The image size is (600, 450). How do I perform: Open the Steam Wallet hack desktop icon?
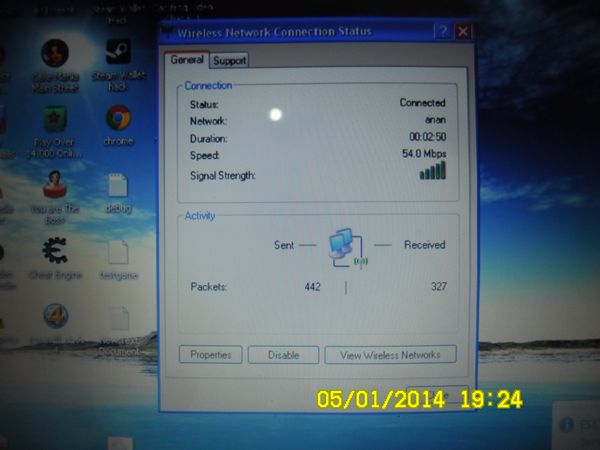coord(118,53)
